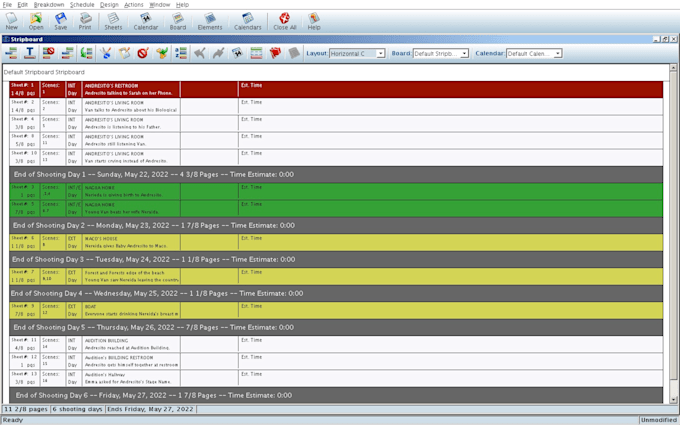Open the Edit menu
The image size is (680, 425).
click(x=23, y=4)
